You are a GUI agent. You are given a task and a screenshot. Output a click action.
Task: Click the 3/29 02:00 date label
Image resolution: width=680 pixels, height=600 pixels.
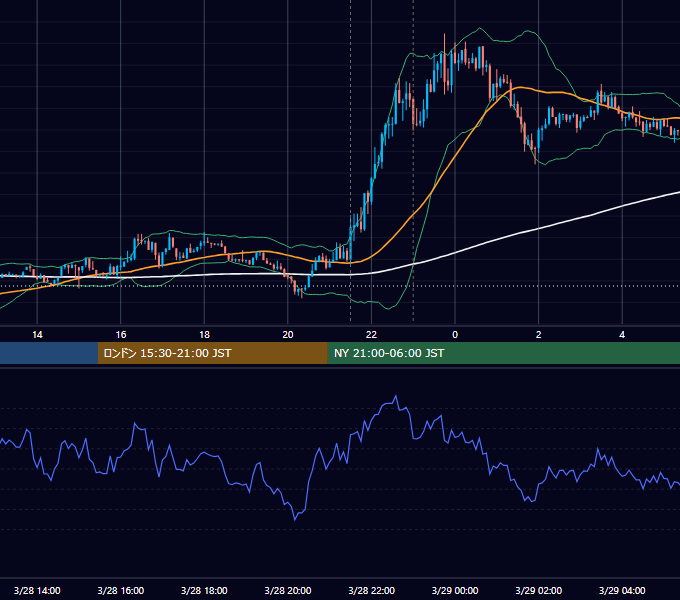(539, 590)
